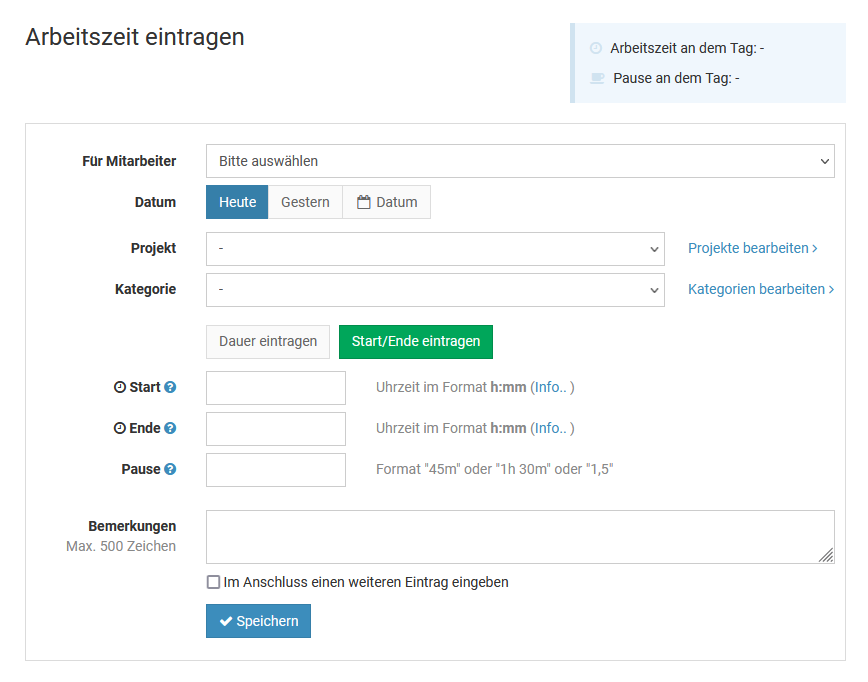
Task: Open the 'Für Mitarbeiter' dropdown
Action: 520,161
